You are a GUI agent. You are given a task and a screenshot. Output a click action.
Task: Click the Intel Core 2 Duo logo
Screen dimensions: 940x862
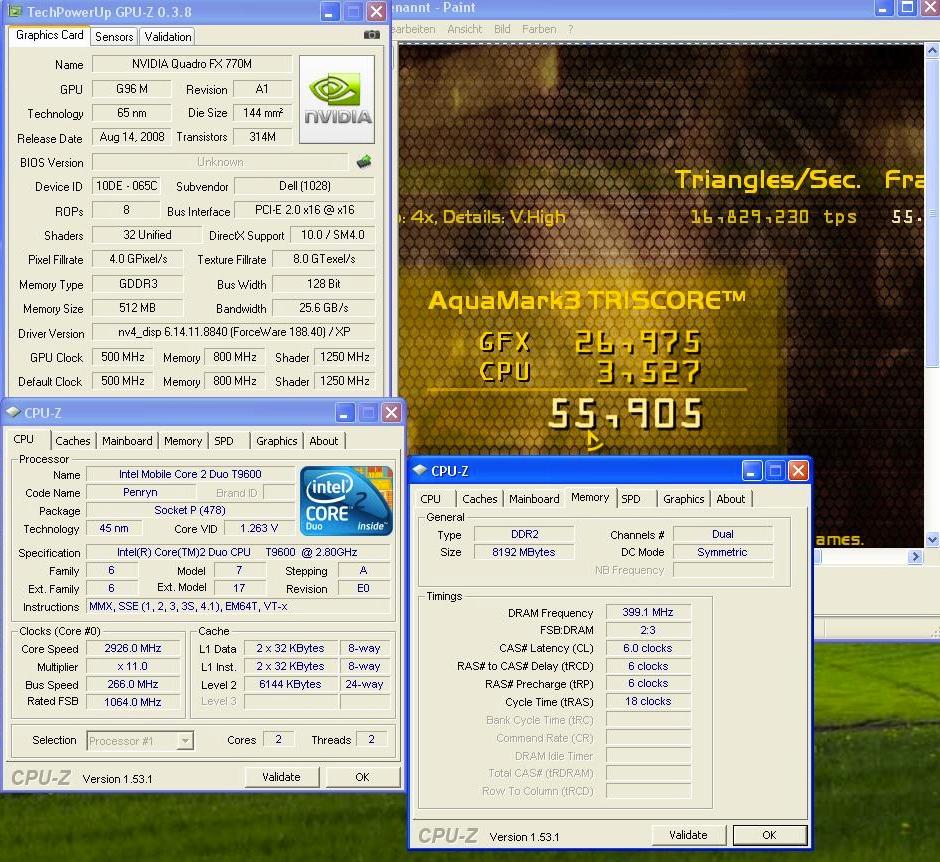[346, 501]
